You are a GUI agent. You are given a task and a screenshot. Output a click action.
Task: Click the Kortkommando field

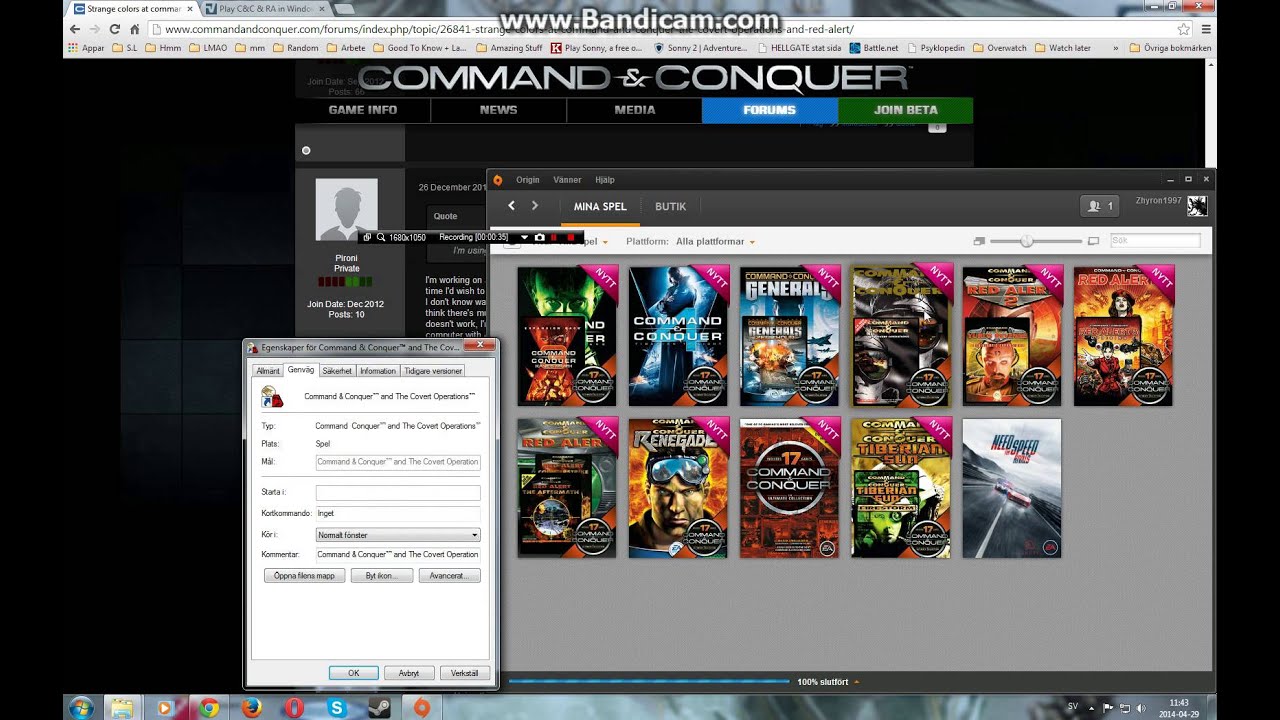coord(398,513)
